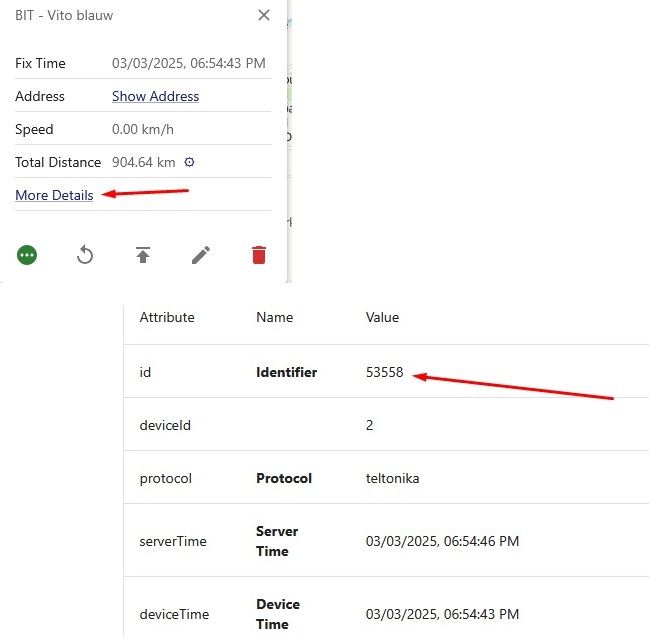Image resolution: width=649 pixels, height=644 pixels.
Task: Click the Show Address link
Action: tap(155, 96)
